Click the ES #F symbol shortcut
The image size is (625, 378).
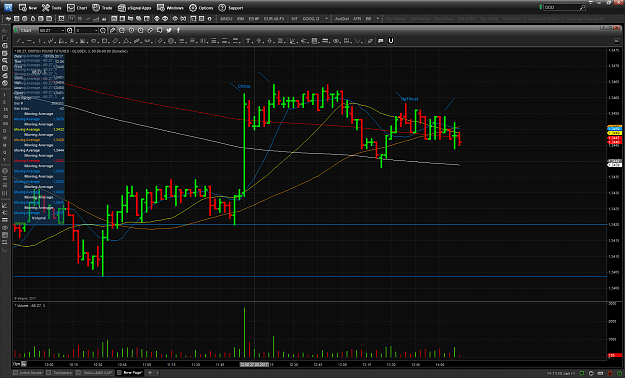(254, 19)
